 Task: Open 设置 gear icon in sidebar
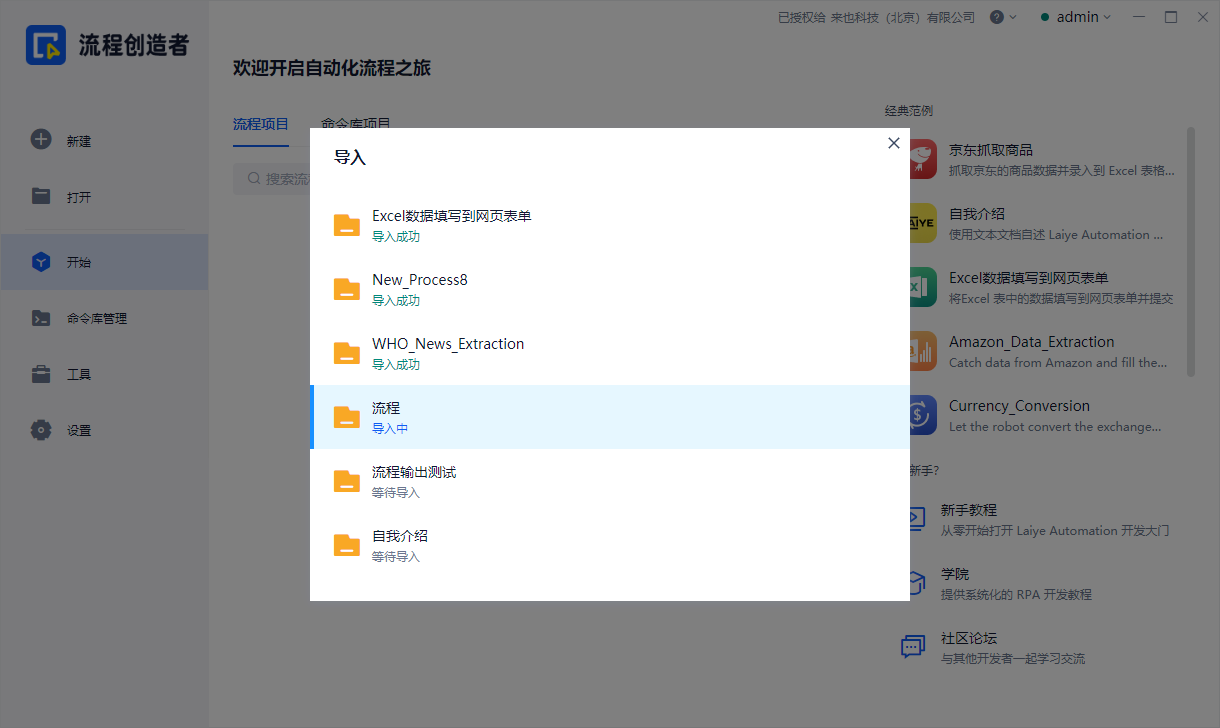tap(41, 430)
